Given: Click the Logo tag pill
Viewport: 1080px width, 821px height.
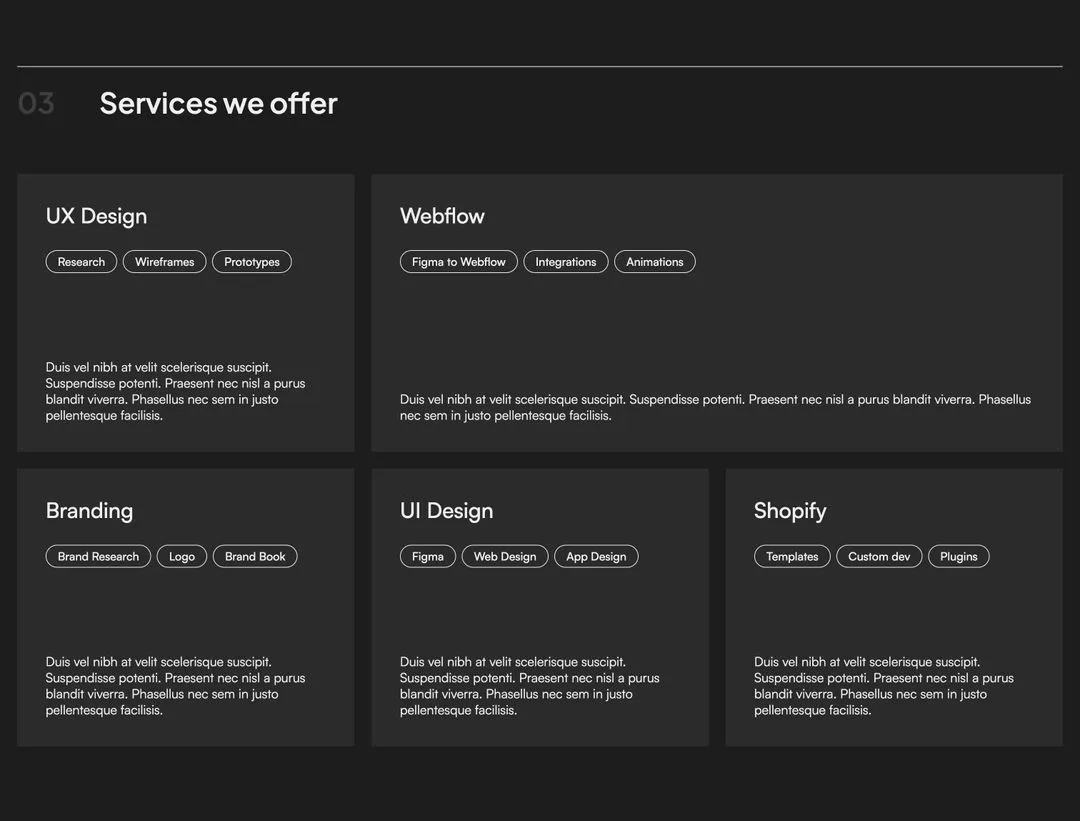Looking at the screenshot, I should [x=182, y=557].
